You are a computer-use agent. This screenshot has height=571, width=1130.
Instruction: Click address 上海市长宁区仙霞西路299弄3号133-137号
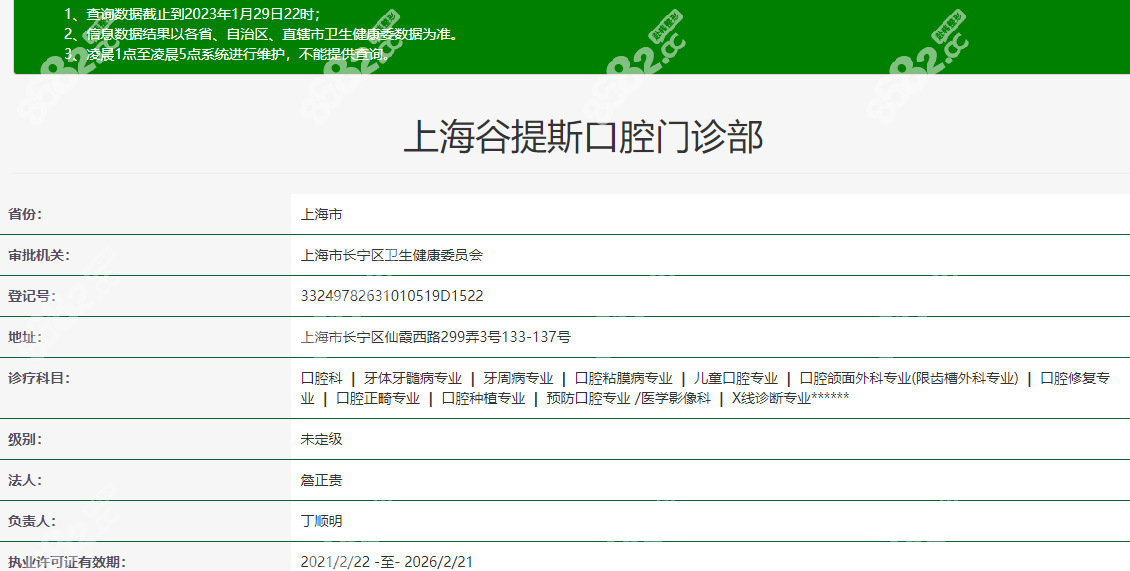[435, 337]
